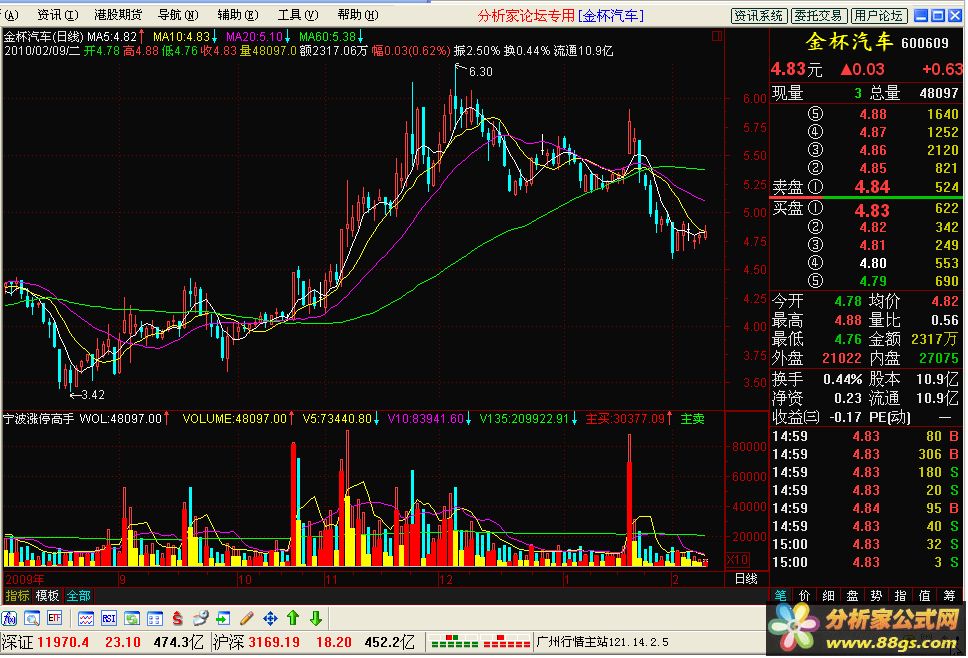Click the 3.42 low price marker
The width and height of the screenshot is (968, 658).
tap(93, 394)
